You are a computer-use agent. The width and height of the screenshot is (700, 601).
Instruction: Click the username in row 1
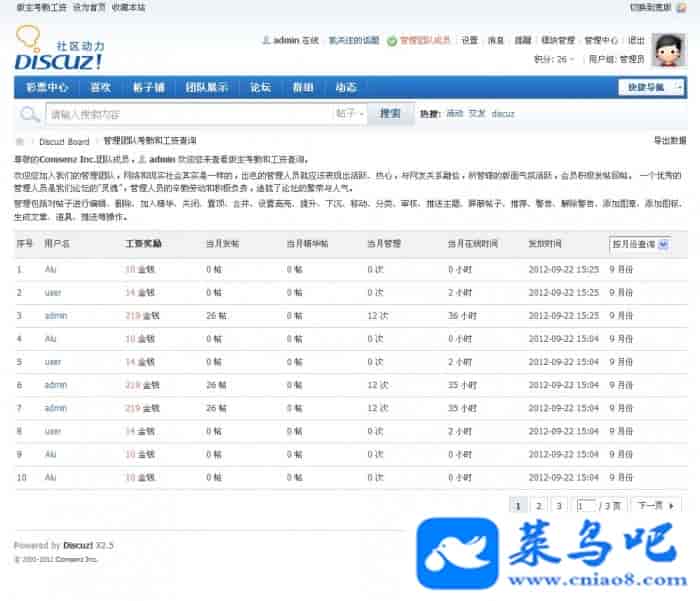(50, 269)
